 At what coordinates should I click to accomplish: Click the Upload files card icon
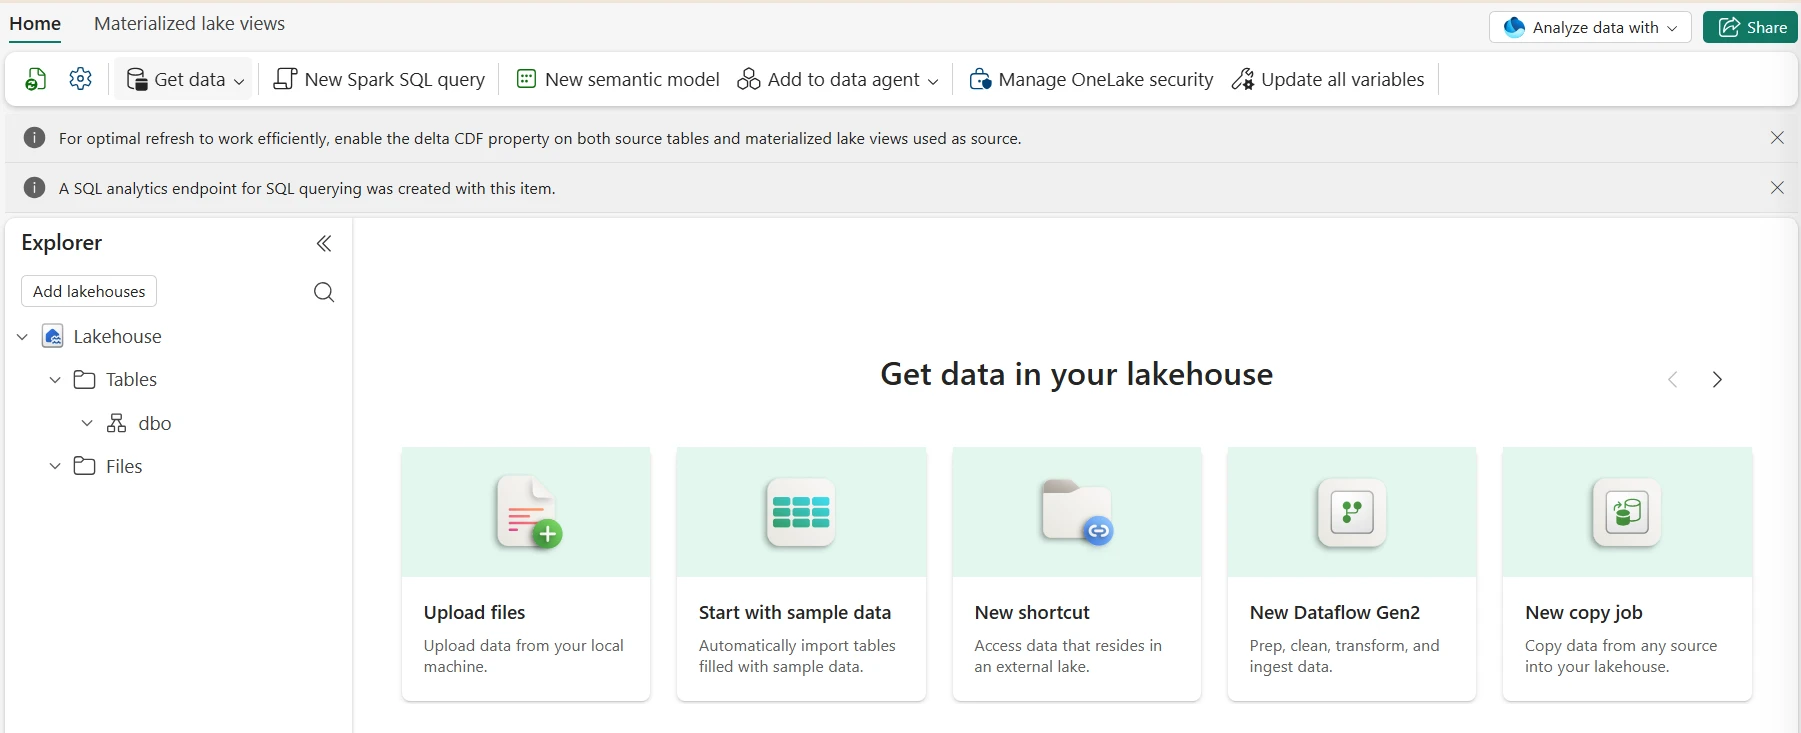(x=529, y=512)
